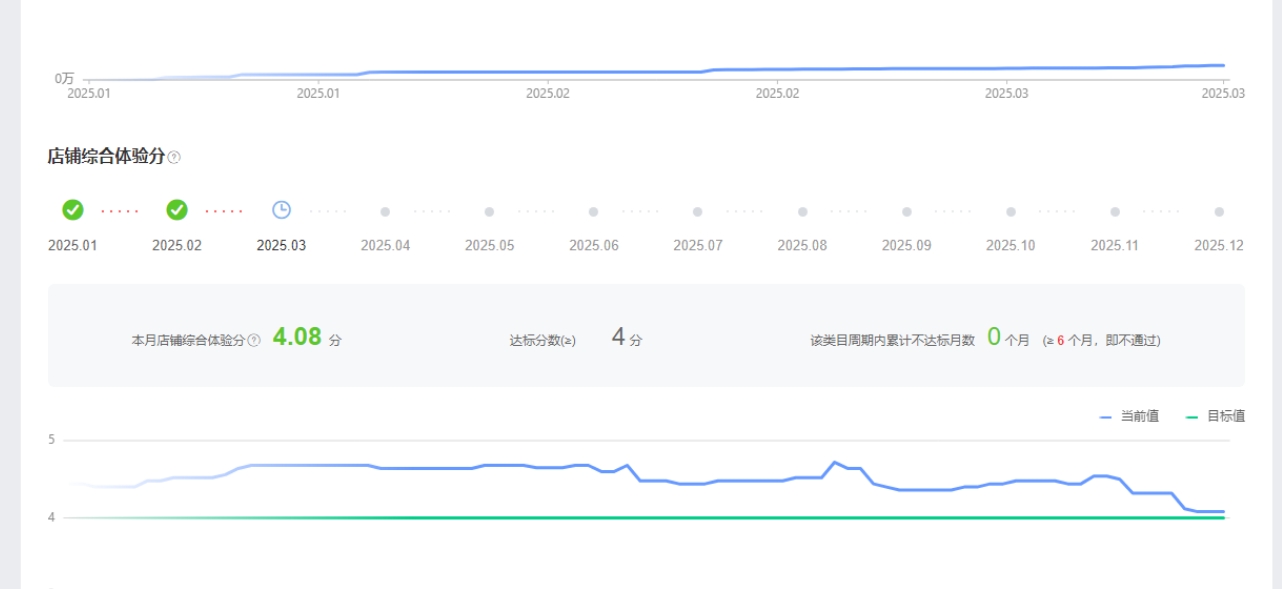Toggle the 当前值 legend series
The height and width of the screenshot is (589, 1282).
coord(1130,417)
